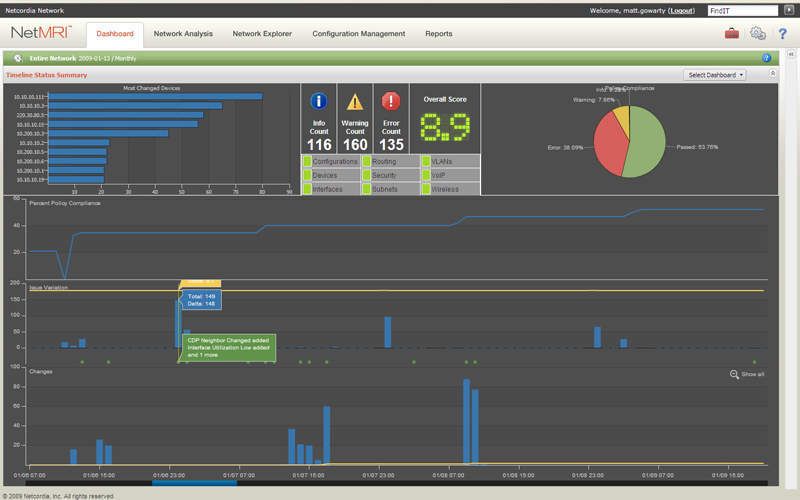Click the Info Count blue icon
800x500 pixels.
tap(319, 101)
